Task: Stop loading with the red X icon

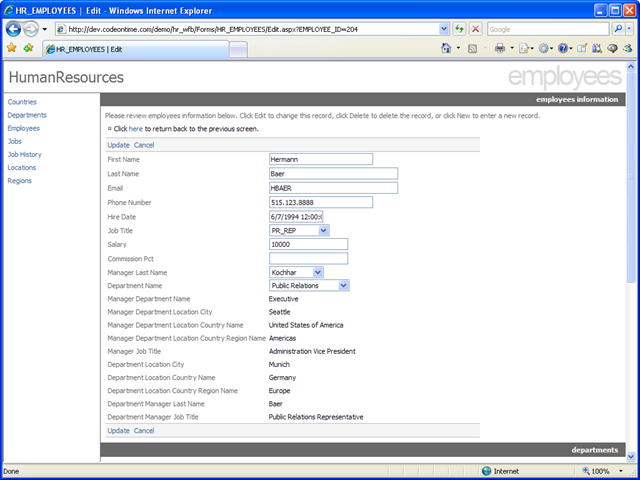Action: [x=476, y=29]
